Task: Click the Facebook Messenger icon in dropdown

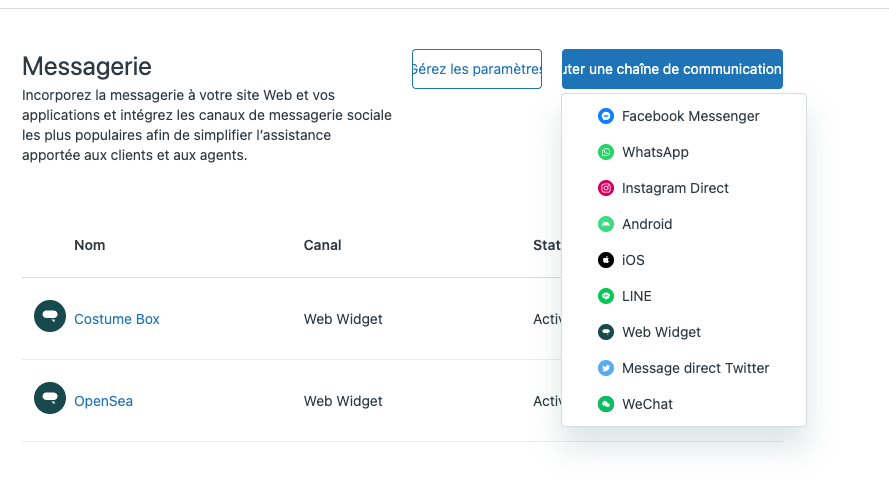Action: tap(606, 116)
